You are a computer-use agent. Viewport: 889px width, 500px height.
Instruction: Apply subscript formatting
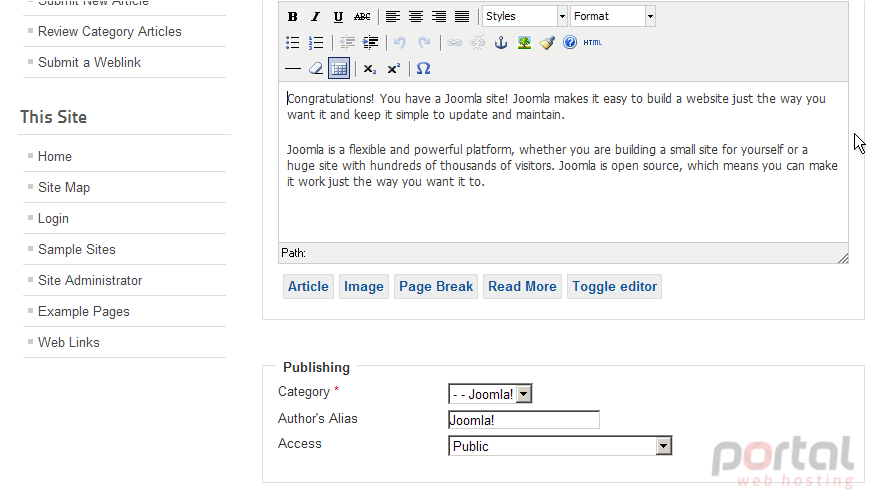(370, 69)
